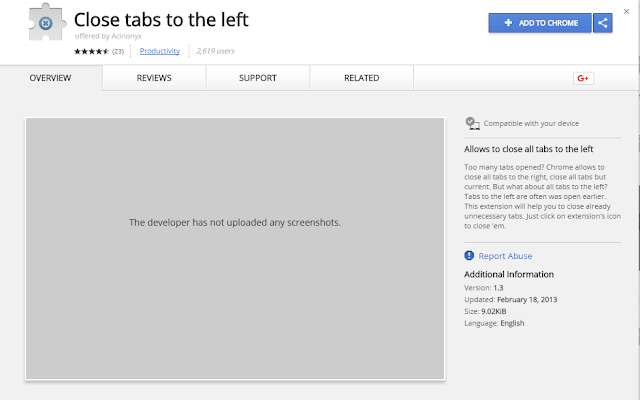Click the plus icon on Add to Chrome

pos(508,23)
